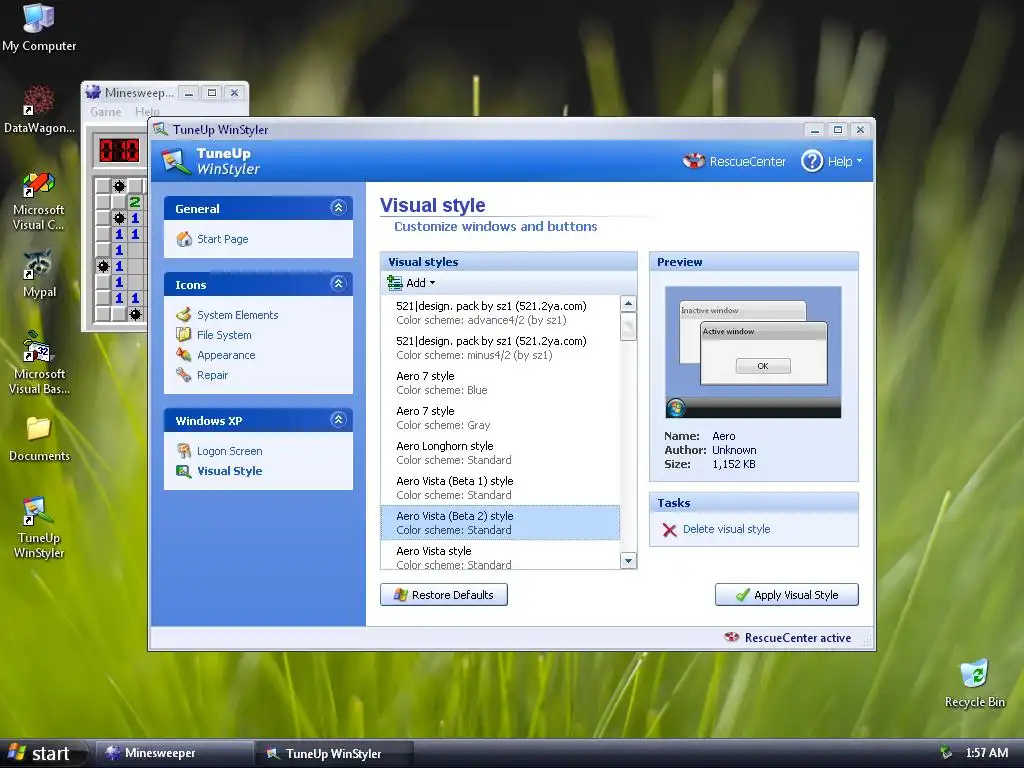
Task: Open the Help menu in Minesweeper
Action: point(147,112)
